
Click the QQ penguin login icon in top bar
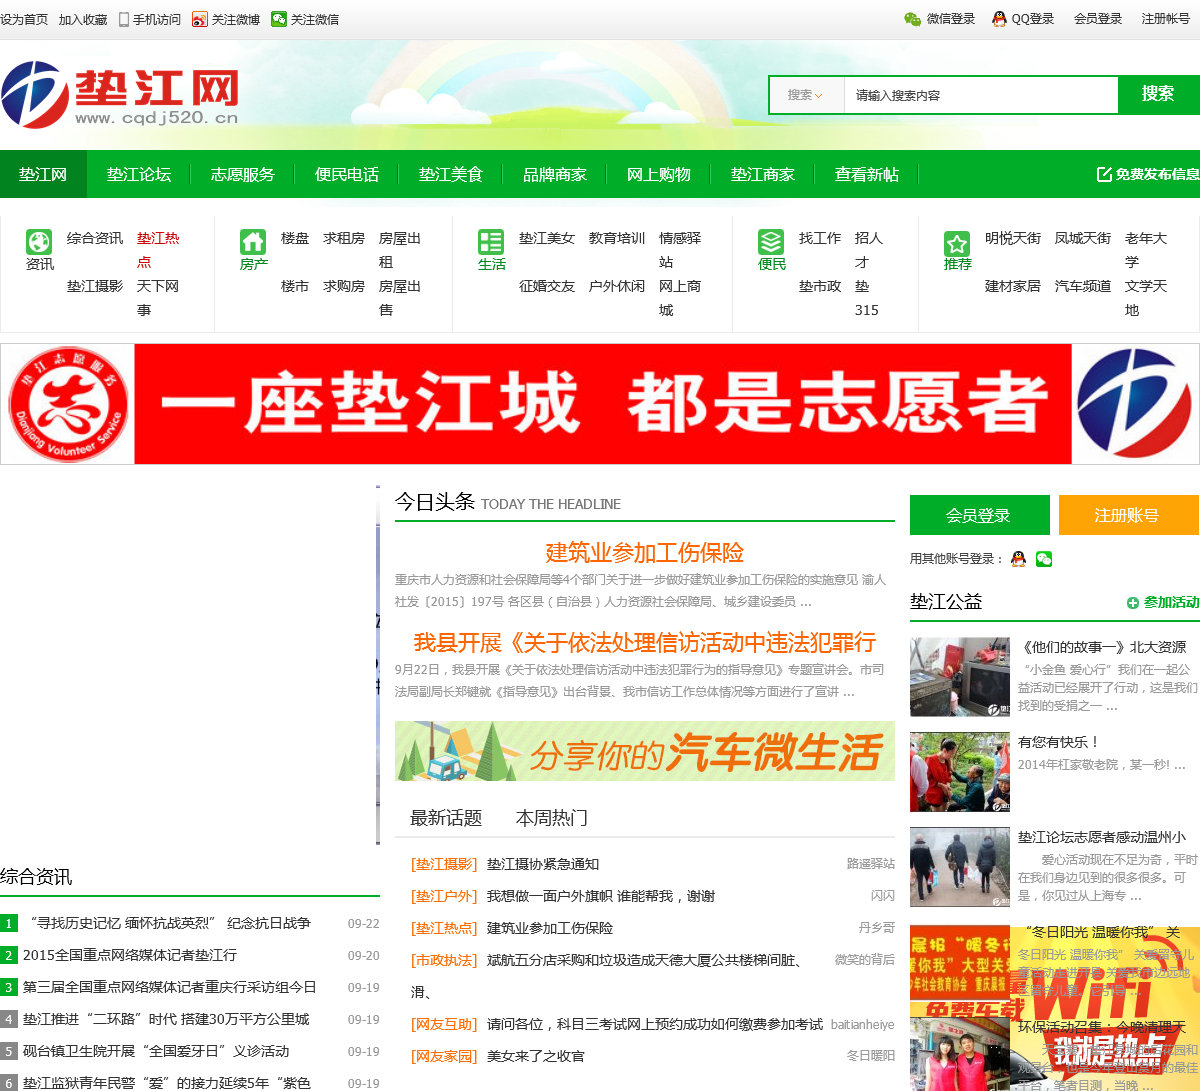click(x=999, y=19)
